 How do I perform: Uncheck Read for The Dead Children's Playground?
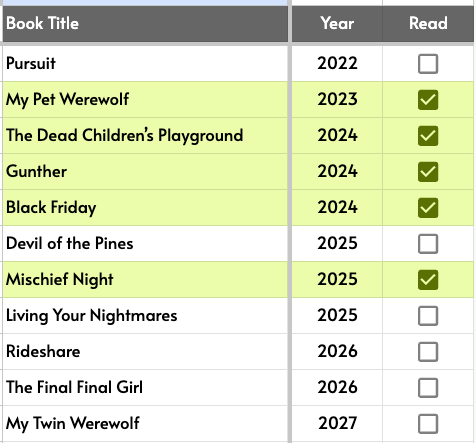click(428, 136)
